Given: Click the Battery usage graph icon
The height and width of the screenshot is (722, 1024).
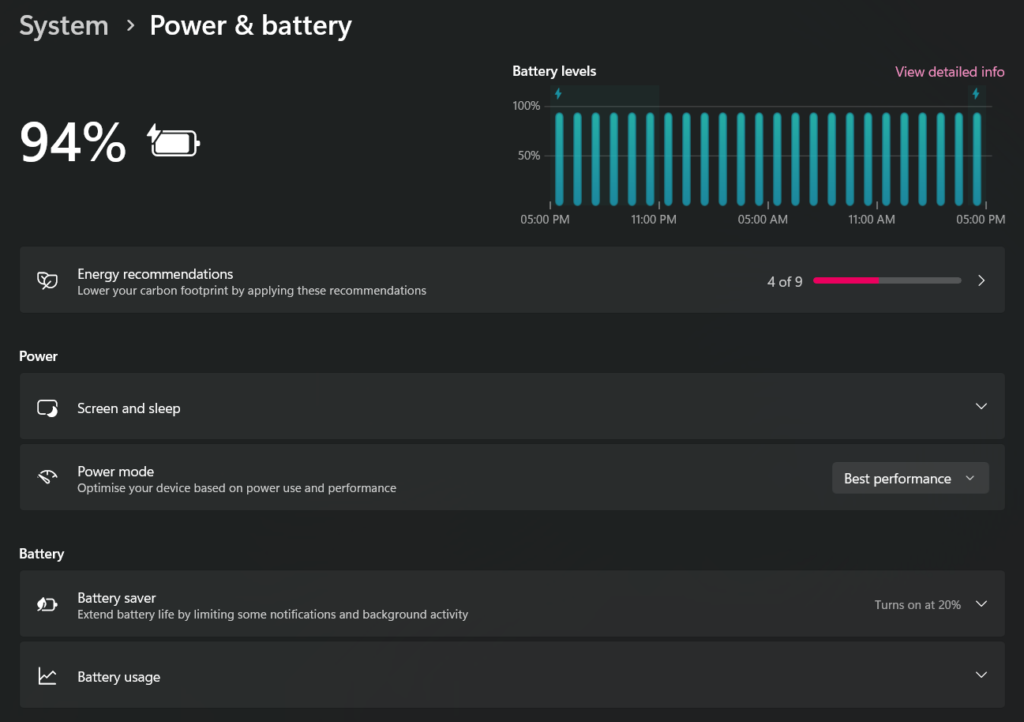Looking at the screenshot, I should (47, 677).
